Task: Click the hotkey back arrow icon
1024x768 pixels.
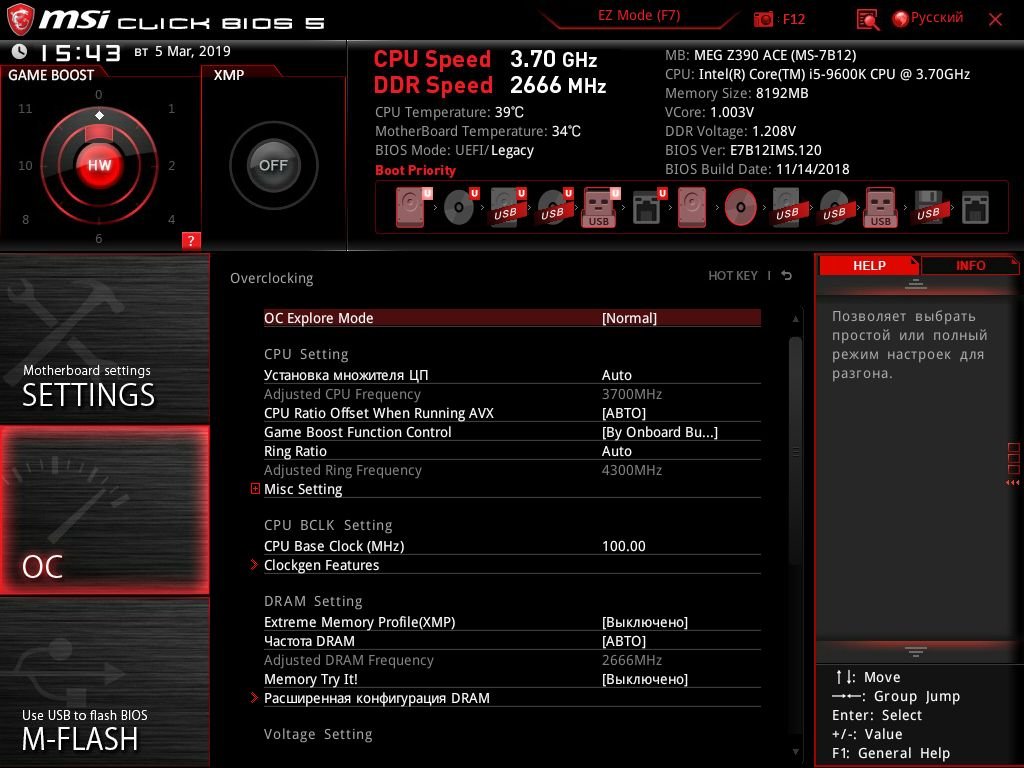Action: (787, 276)
